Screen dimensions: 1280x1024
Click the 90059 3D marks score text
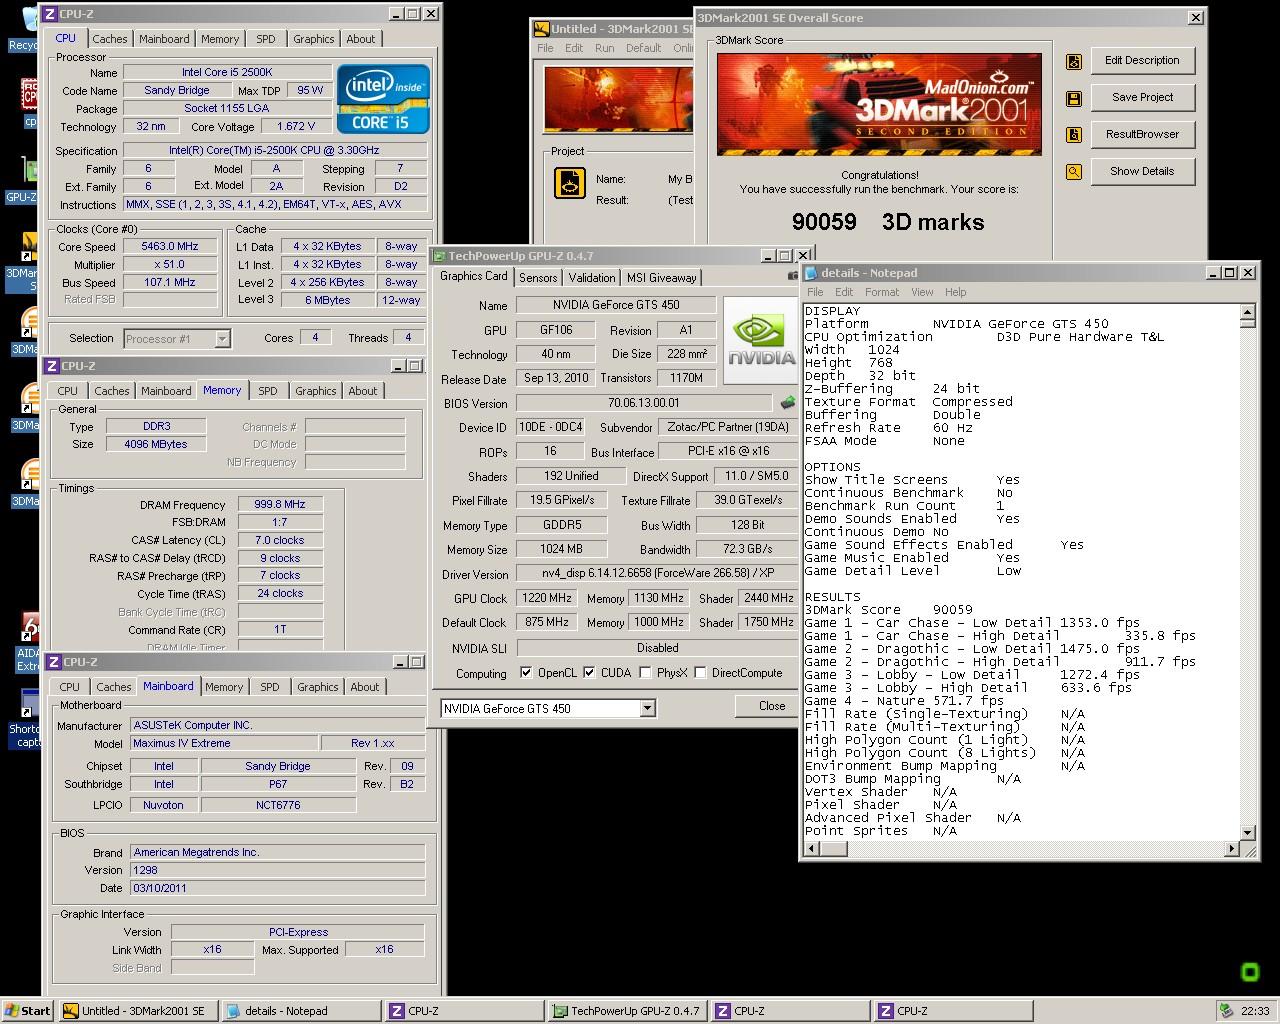[x=888, y=222]
